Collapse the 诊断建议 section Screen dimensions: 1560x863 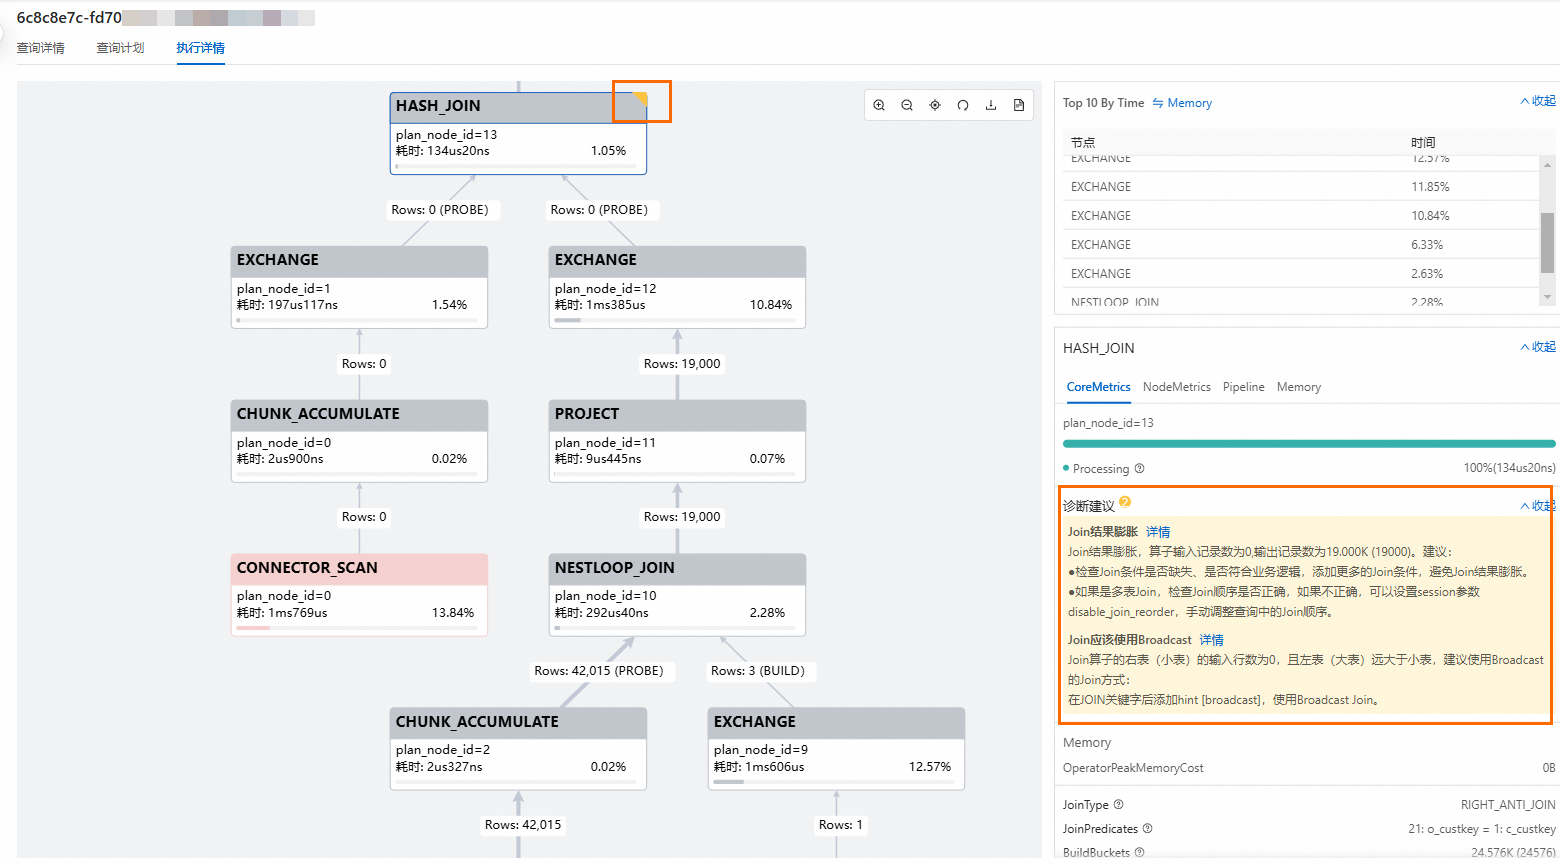click(1538, 506)
